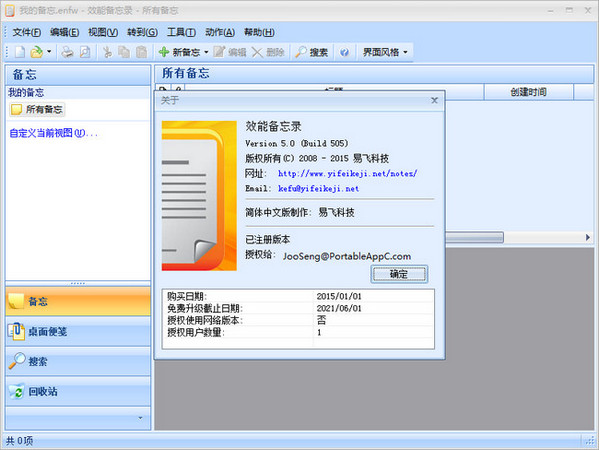This screenshot has width=599, height=450.
Task: Click the app icon in the title bar
Action: 10,11
